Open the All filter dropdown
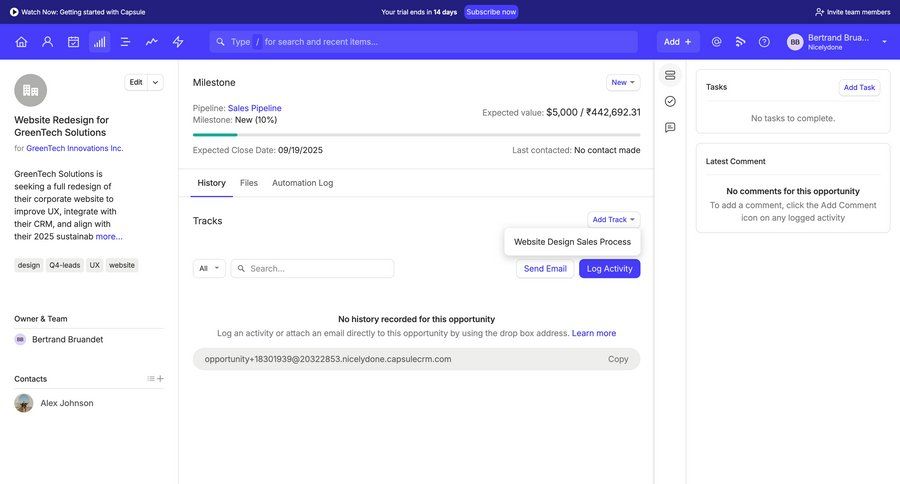The height and width of the screenshot is (484, 900). pos(209,268)
